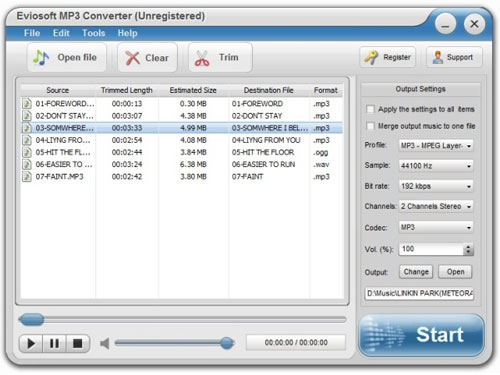The width and height of the screenshot is (500, 375).
Task: Click the big Start button
Action: (x=421, y=335)
